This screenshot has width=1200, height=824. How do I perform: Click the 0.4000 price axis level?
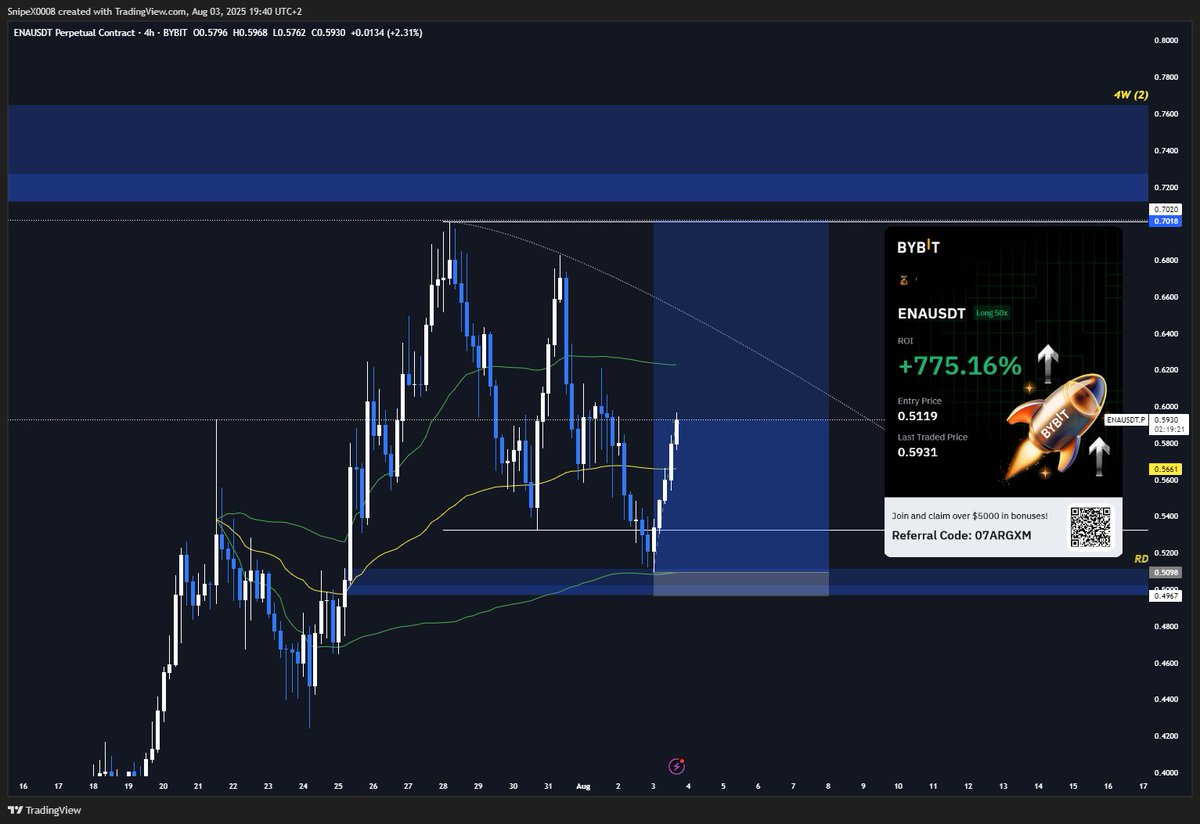pos(1165,773)
